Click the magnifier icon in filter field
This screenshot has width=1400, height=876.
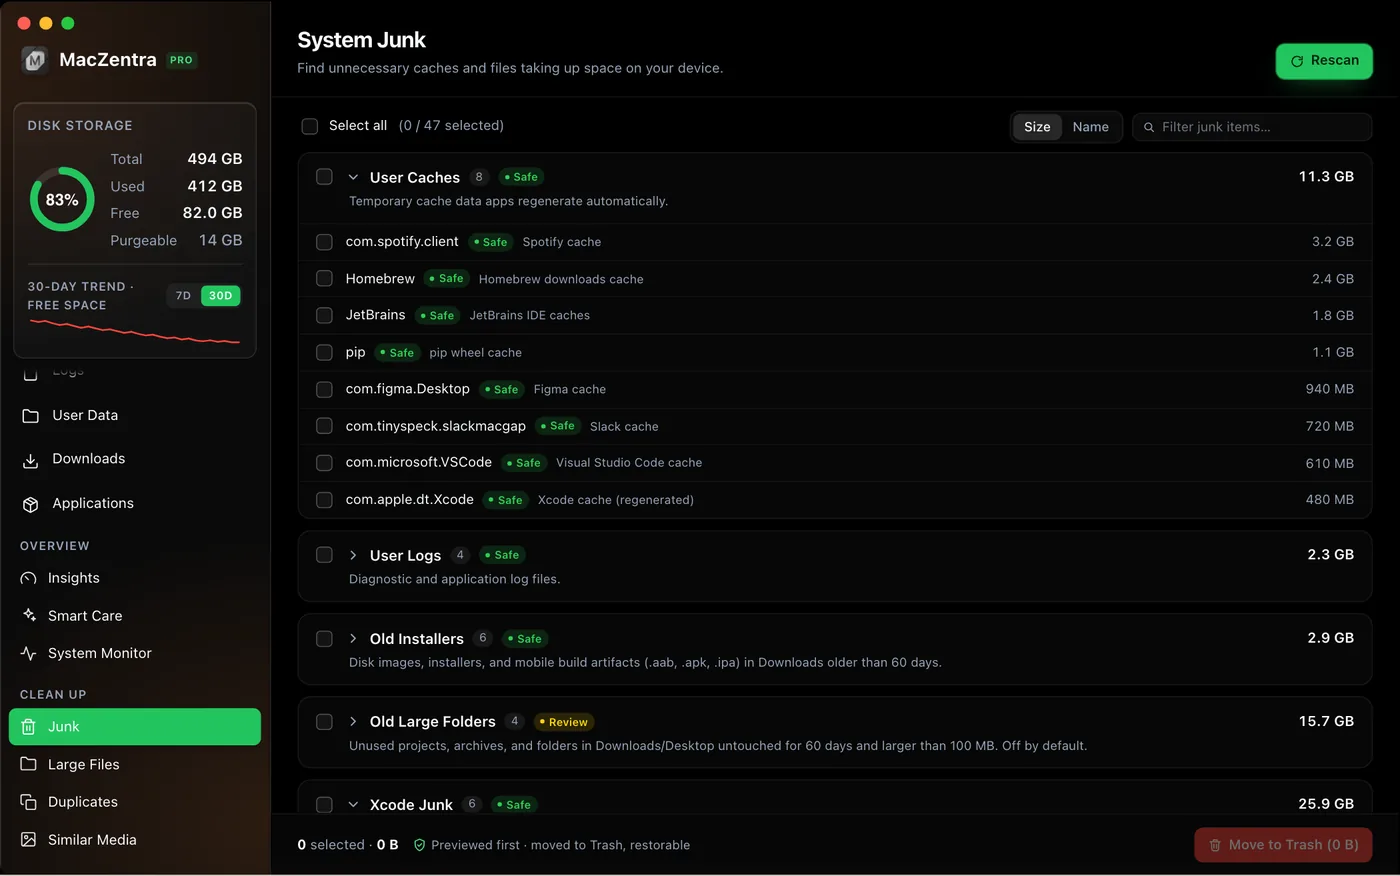[1149, 128]
